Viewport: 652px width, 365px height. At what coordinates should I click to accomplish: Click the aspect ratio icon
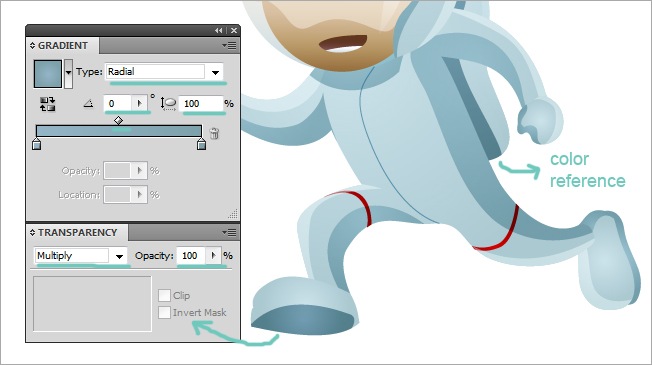pyautogui.click(x=168, y=104)
